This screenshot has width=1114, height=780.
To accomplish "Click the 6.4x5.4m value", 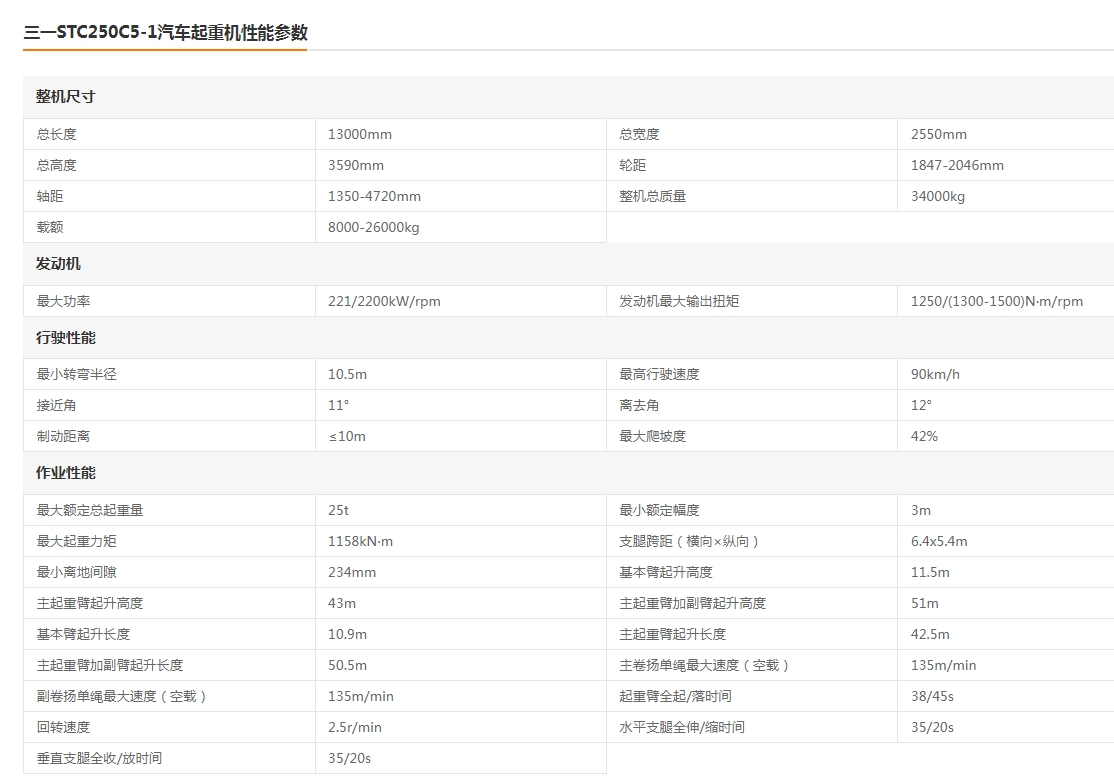I will coord(939,541).
